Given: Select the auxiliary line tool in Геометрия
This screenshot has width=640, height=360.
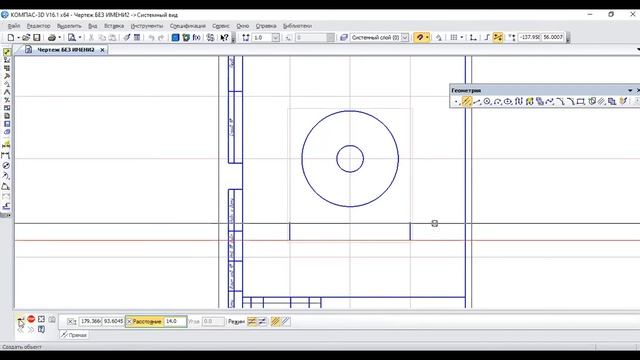Looking at the screenshot, I should point(467,101).
